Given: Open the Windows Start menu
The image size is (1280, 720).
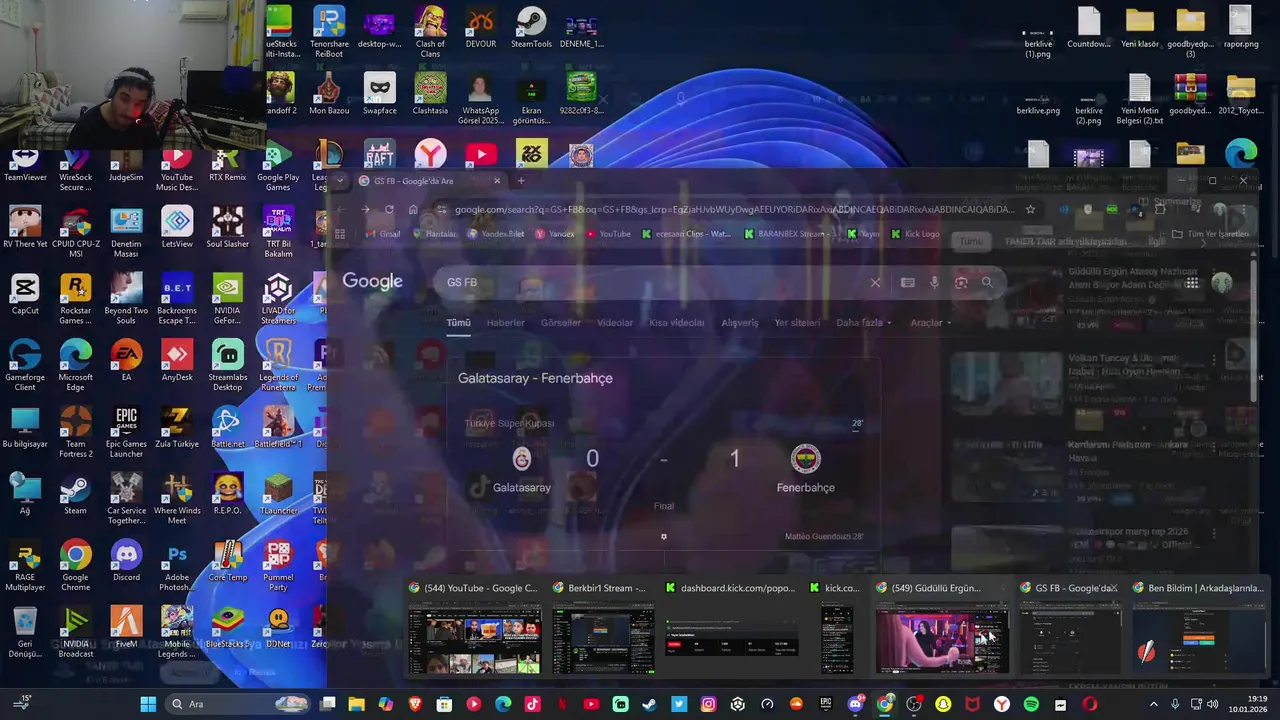Looking at the screenshot, I should pyautogui.click(x=148, y=704).
